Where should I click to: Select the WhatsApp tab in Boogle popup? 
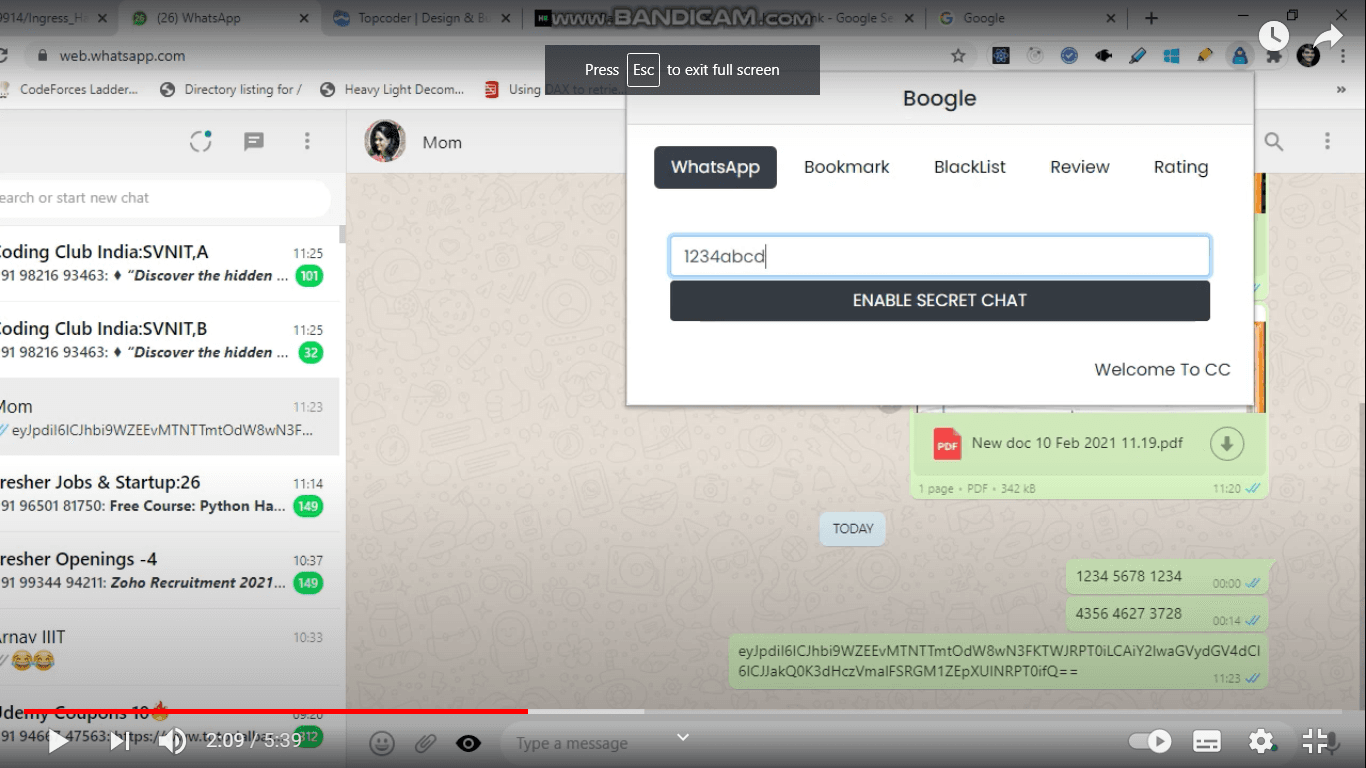[x=715, y=167]
